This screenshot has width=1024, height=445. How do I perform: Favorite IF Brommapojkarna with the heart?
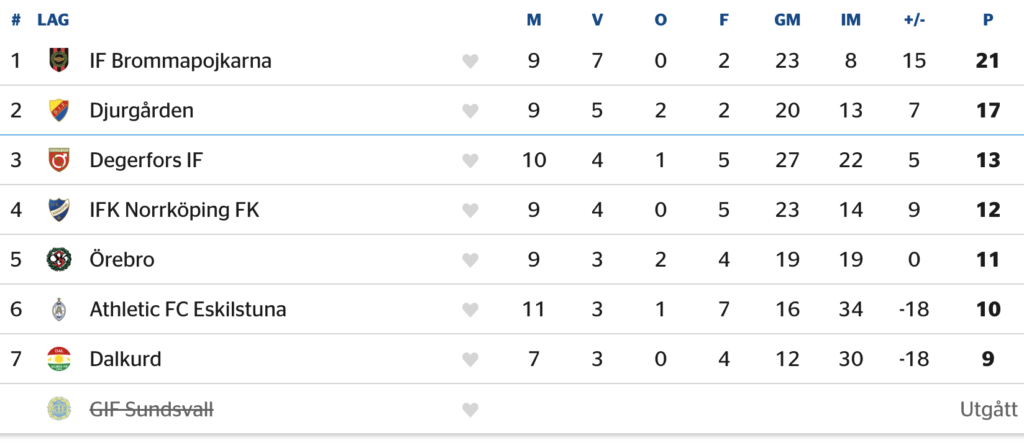(x=470, y=62)
